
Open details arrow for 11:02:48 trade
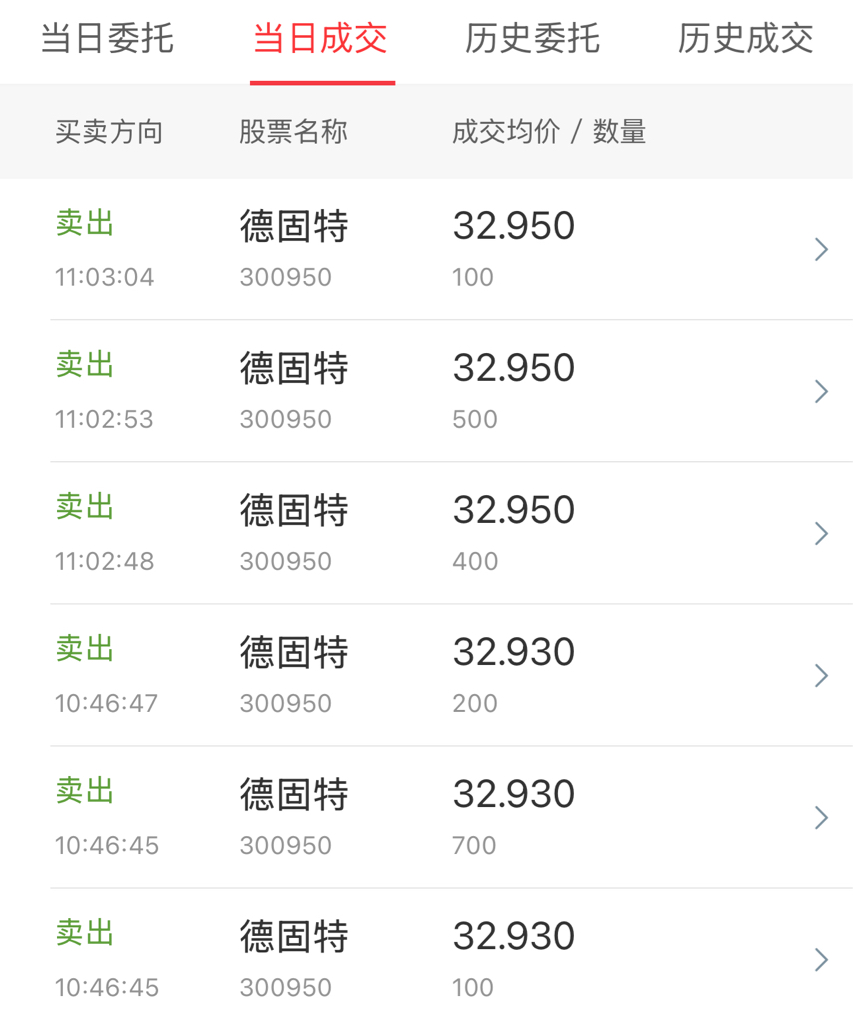[822, 534]
